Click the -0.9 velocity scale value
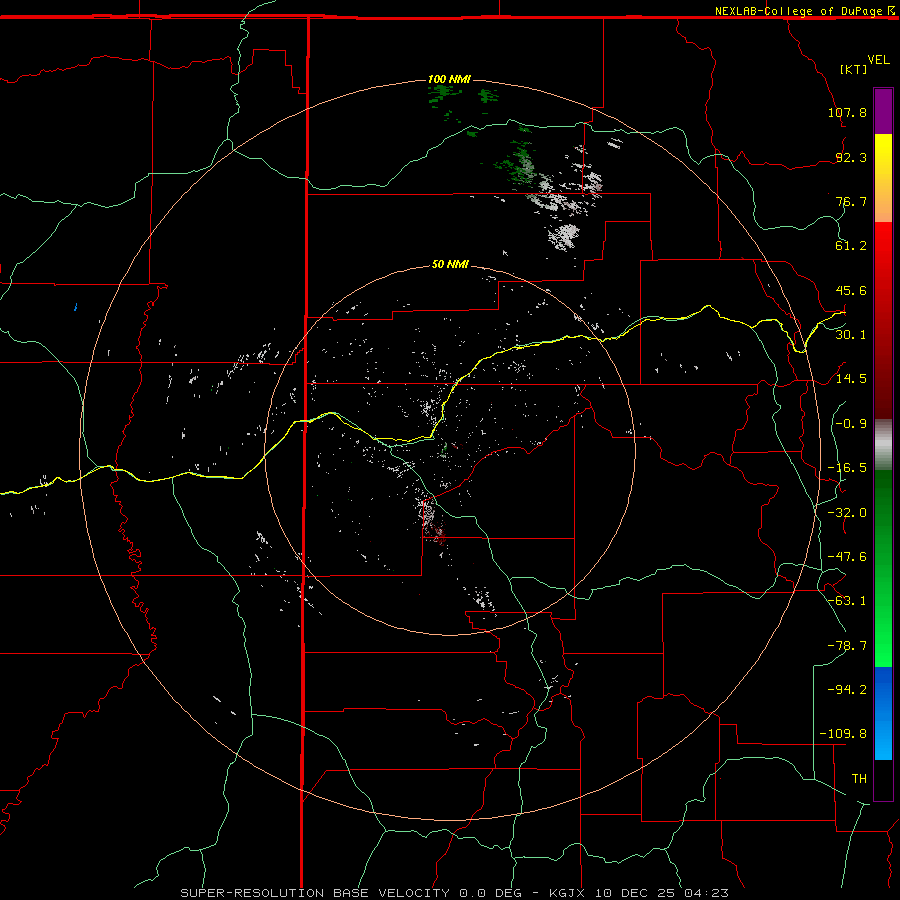Viewport: 900px width, 900px height. (x=851, y=424)
